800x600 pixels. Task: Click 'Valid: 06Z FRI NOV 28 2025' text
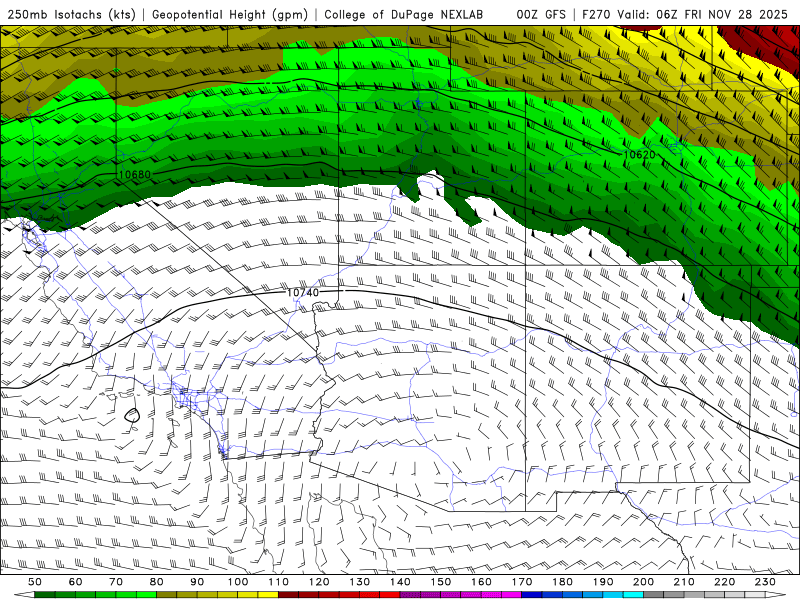(x=702, y=14)
